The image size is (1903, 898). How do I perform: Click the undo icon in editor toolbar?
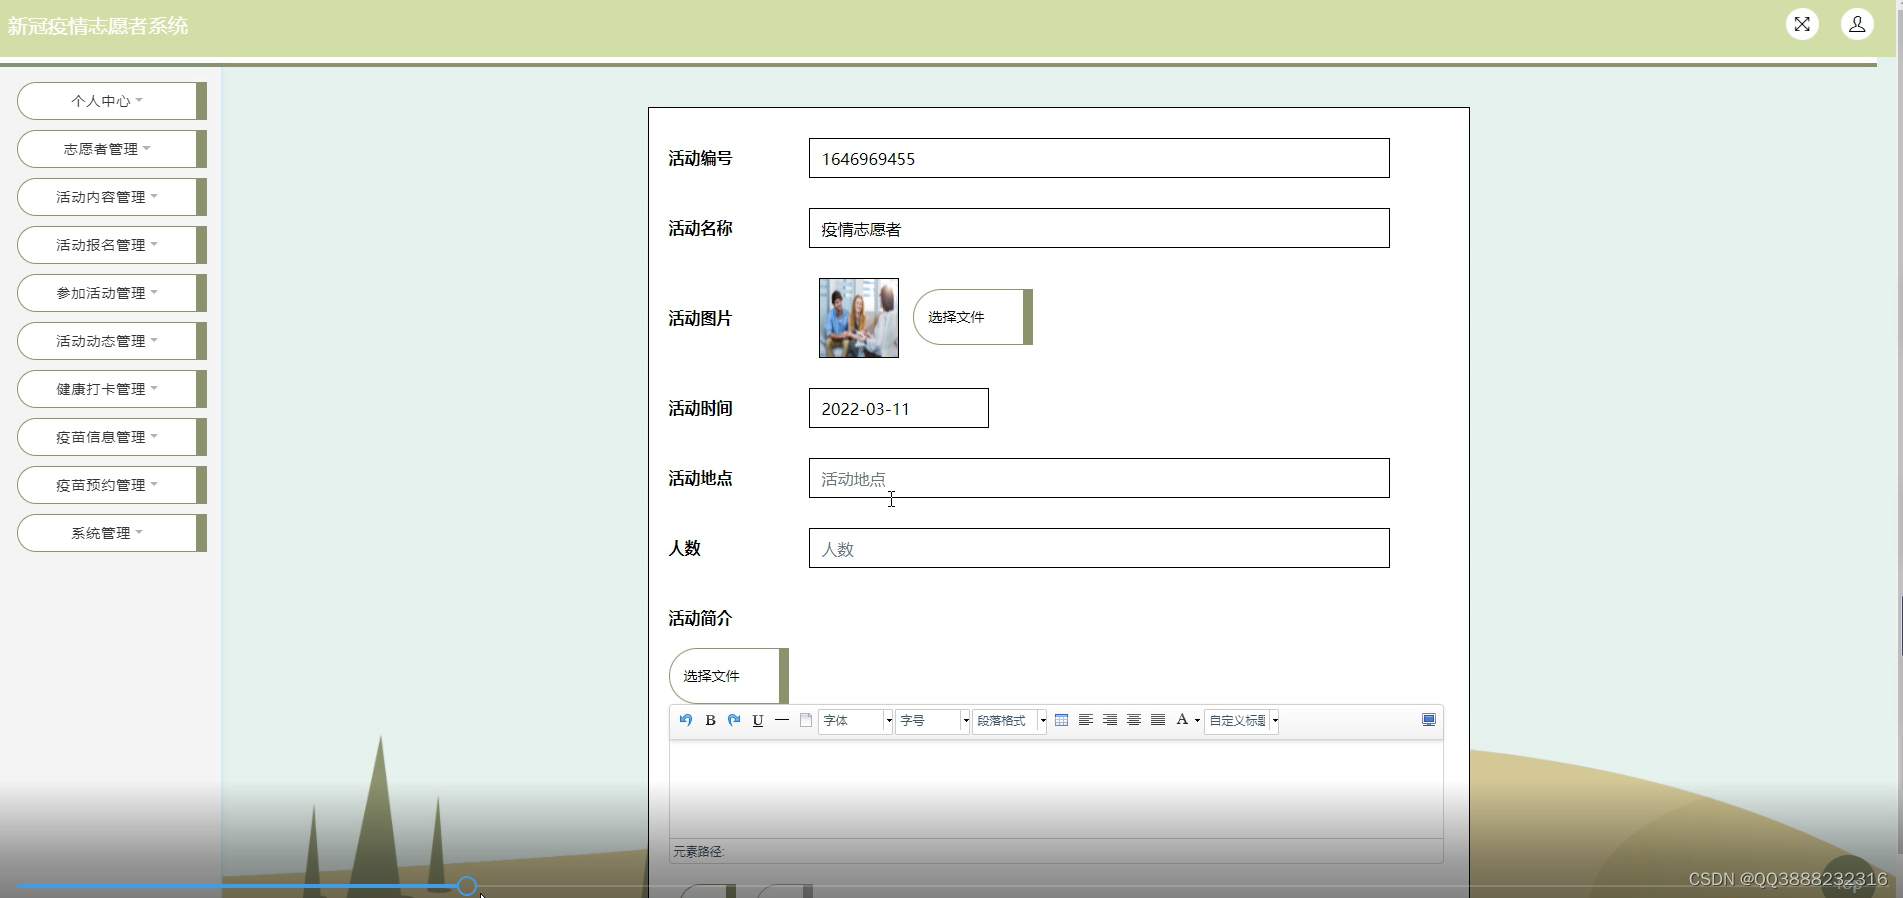(x=686, y=720)
